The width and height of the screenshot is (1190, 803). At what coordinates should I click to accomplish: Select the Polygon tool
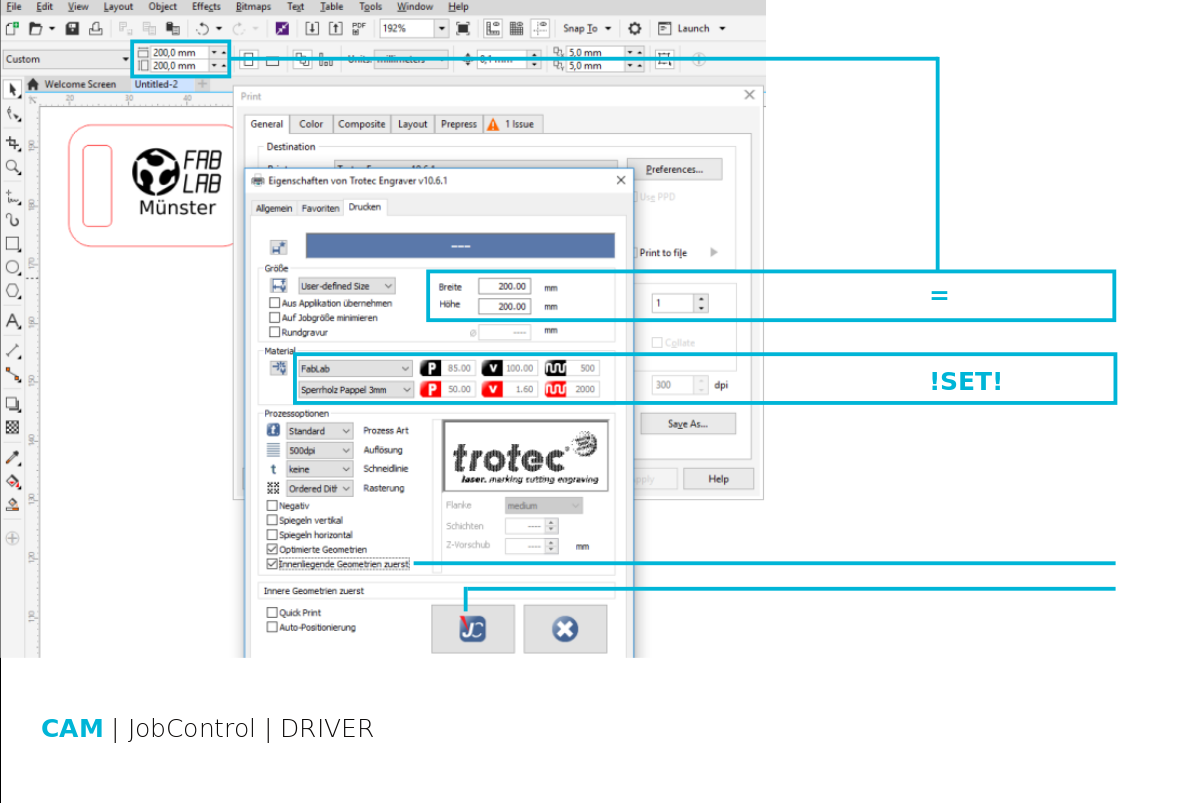[13, 291]
